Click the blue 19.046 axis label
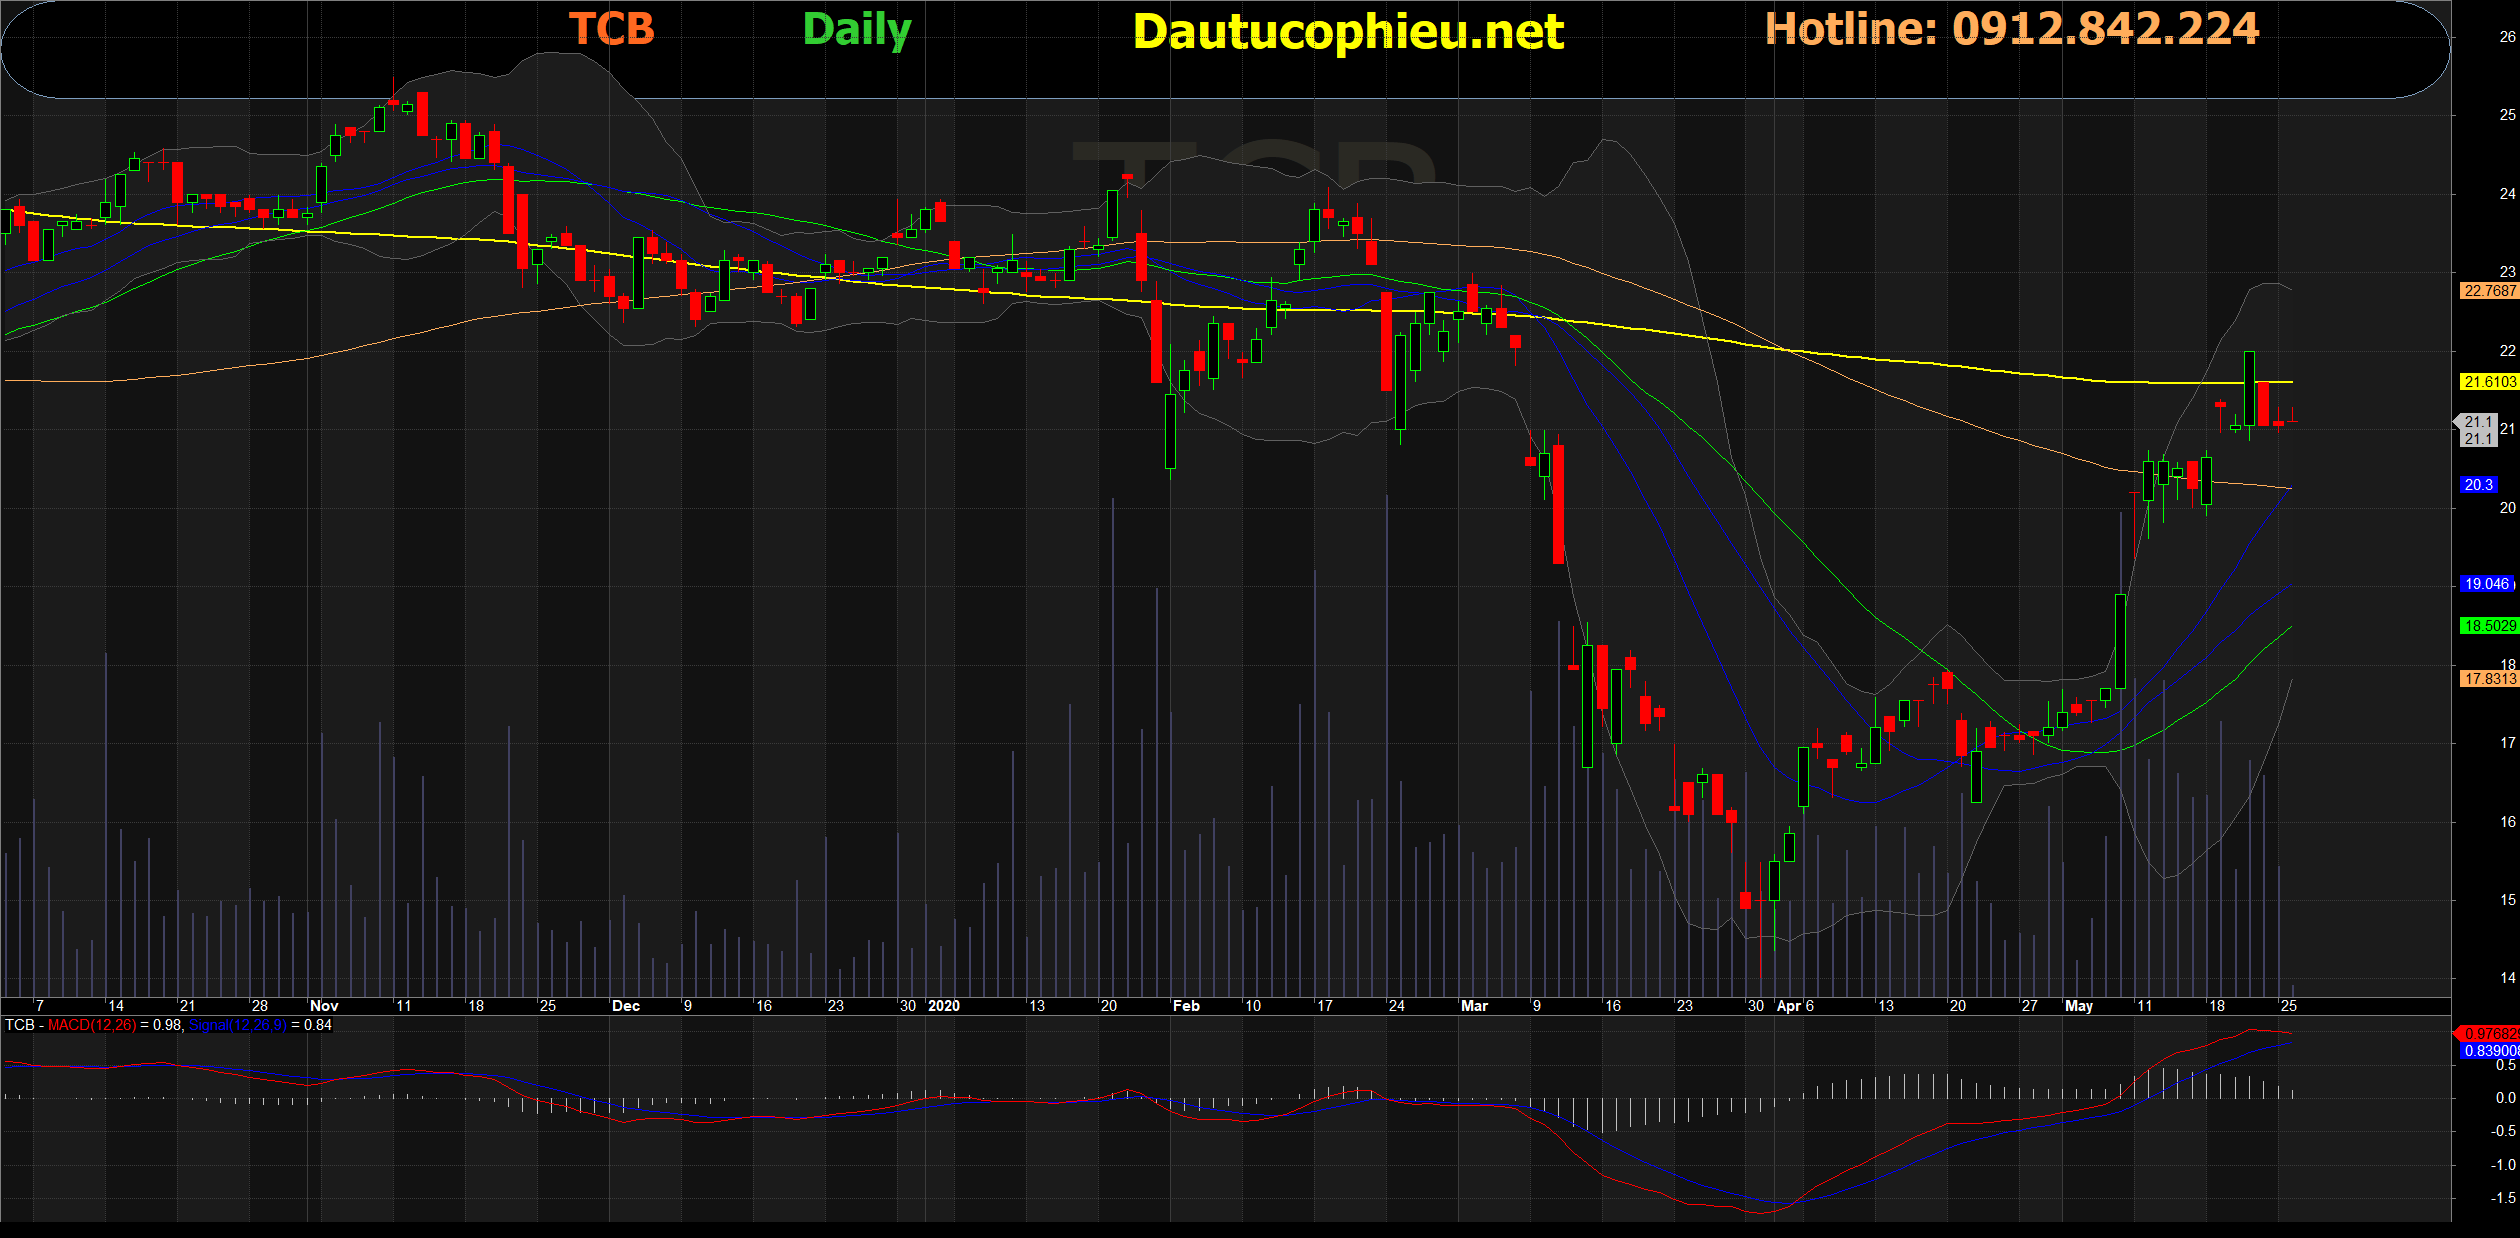This screenshot has width=2520, height=1238. coord(2486,584)
